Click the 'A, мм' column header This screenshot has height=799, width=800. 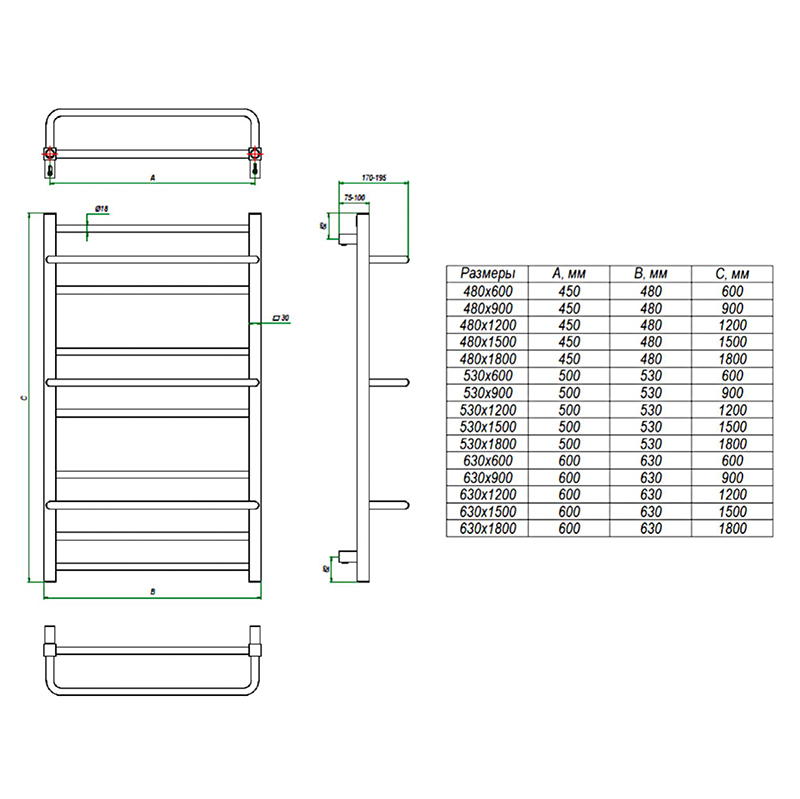click(x=568, y=273)
